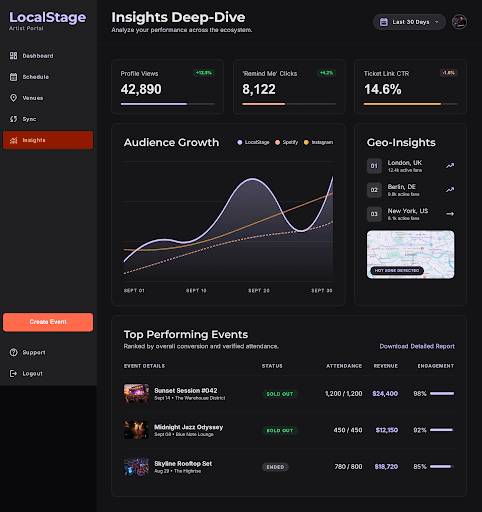Click Download Detailed Report link
This screenshot has height=512, width=482.
417,346
